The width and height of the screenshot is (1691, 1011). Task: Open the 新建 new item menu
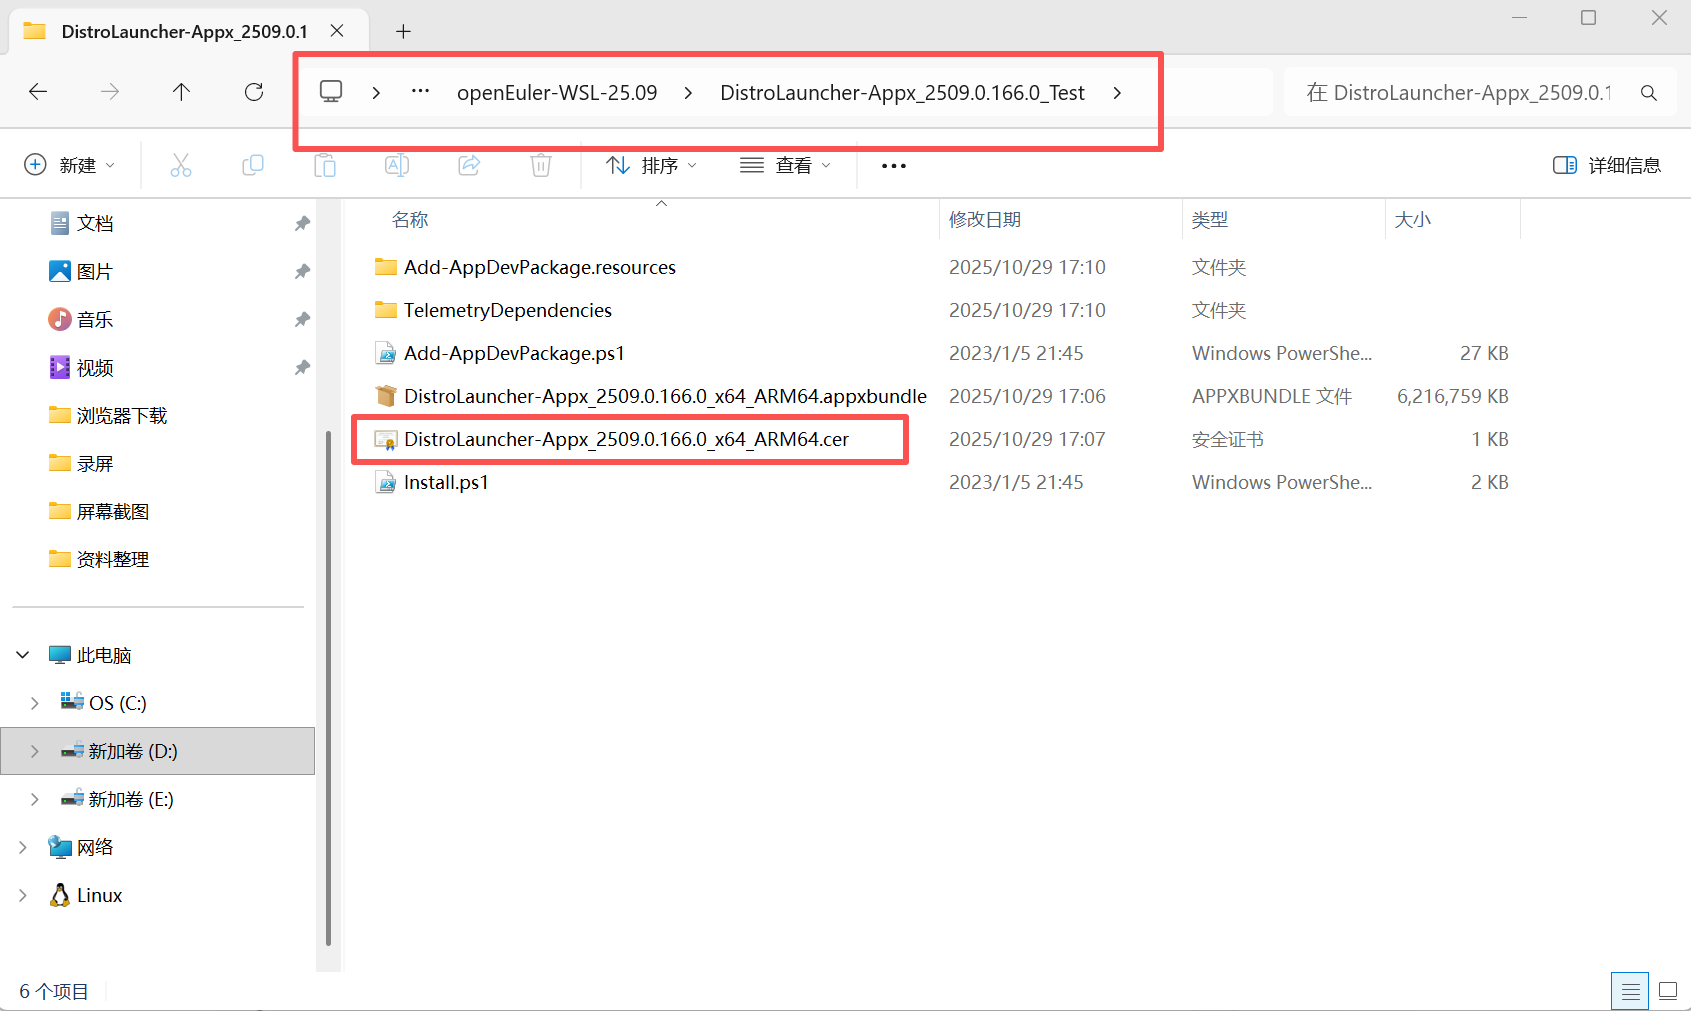pyautogui.click(x=70, y=165)
